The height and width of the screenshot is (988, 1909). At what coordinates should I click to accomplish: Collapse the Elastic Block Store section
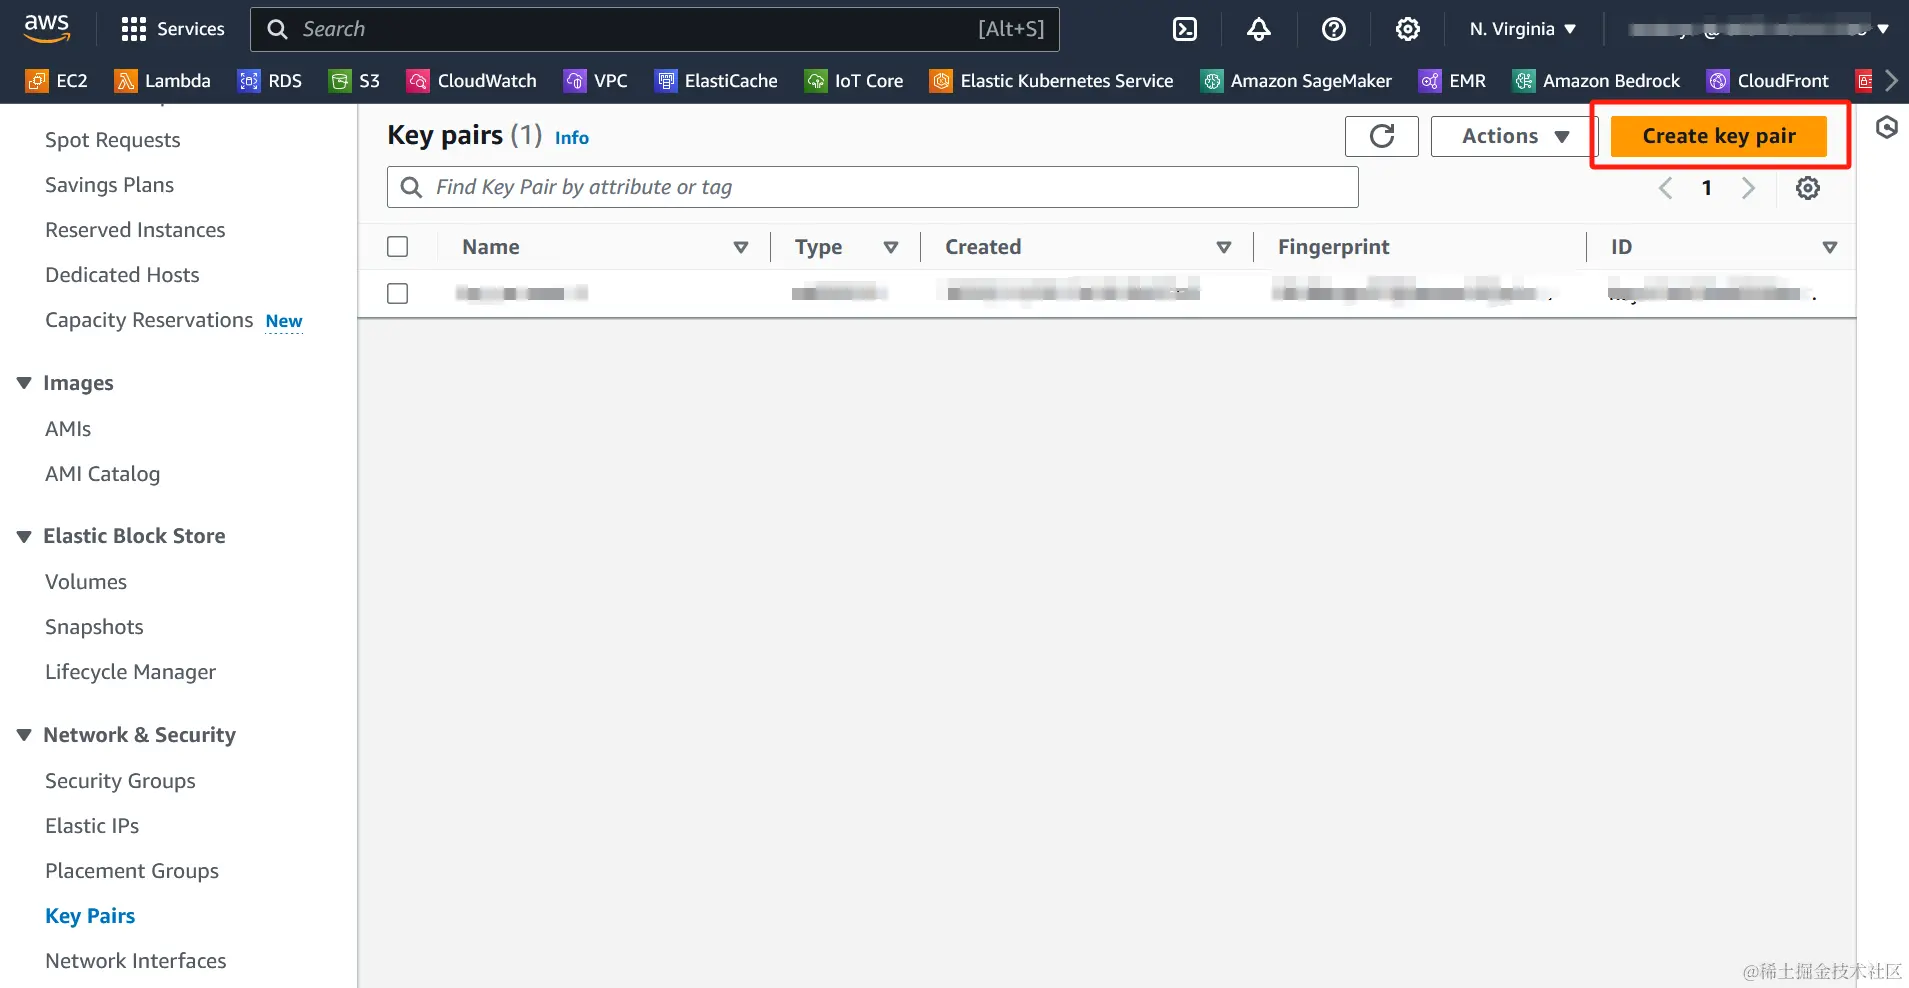25,536
